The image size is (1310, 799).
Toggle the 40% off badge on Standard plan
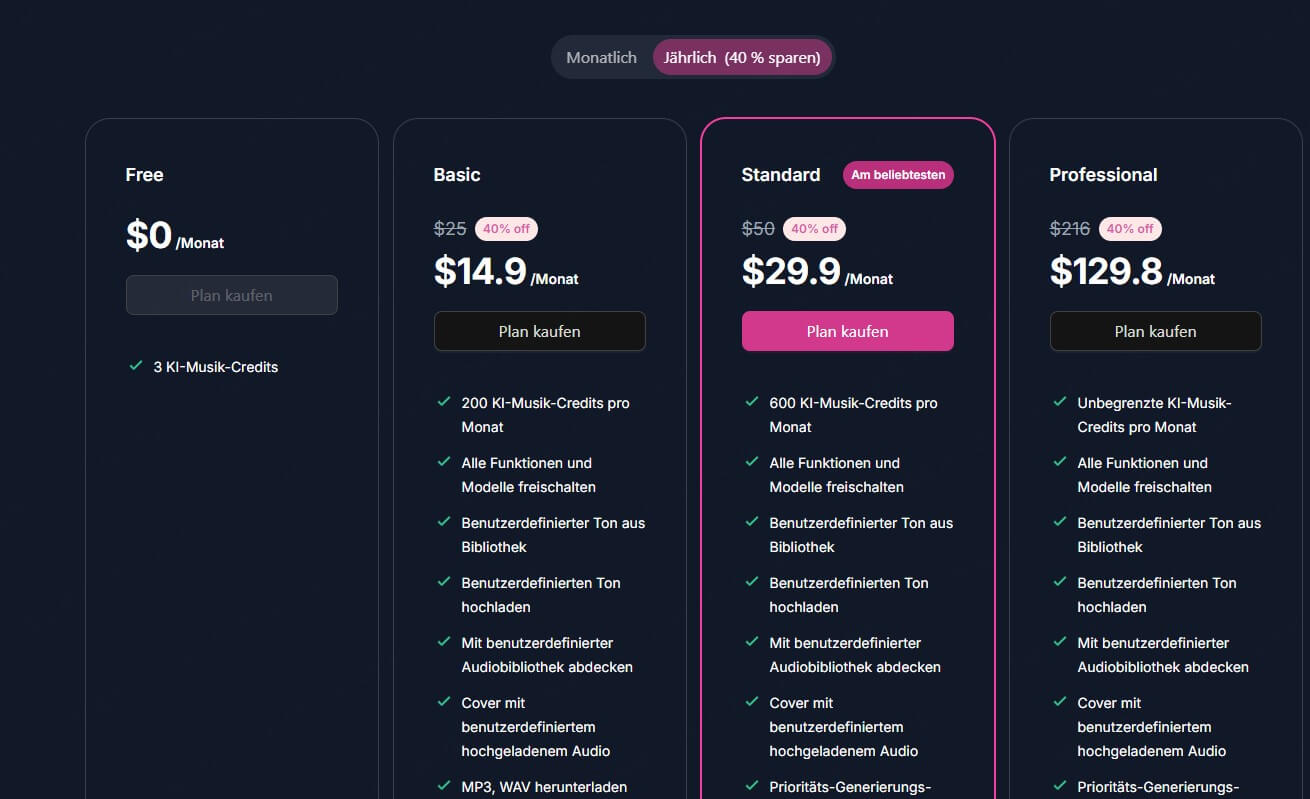814,228
